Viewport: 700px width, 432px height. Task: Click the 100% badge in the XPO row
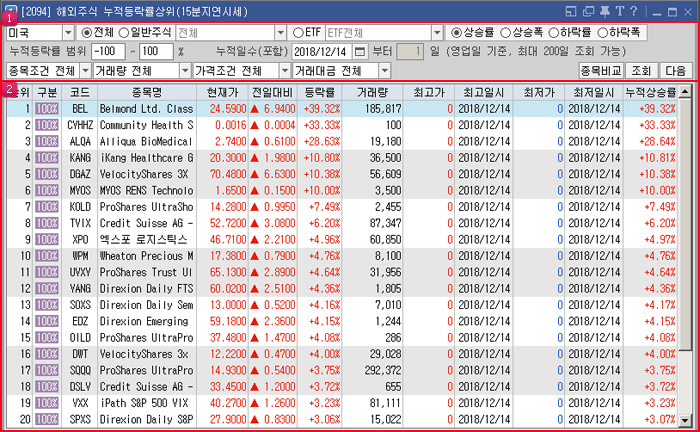coord(47,240)
